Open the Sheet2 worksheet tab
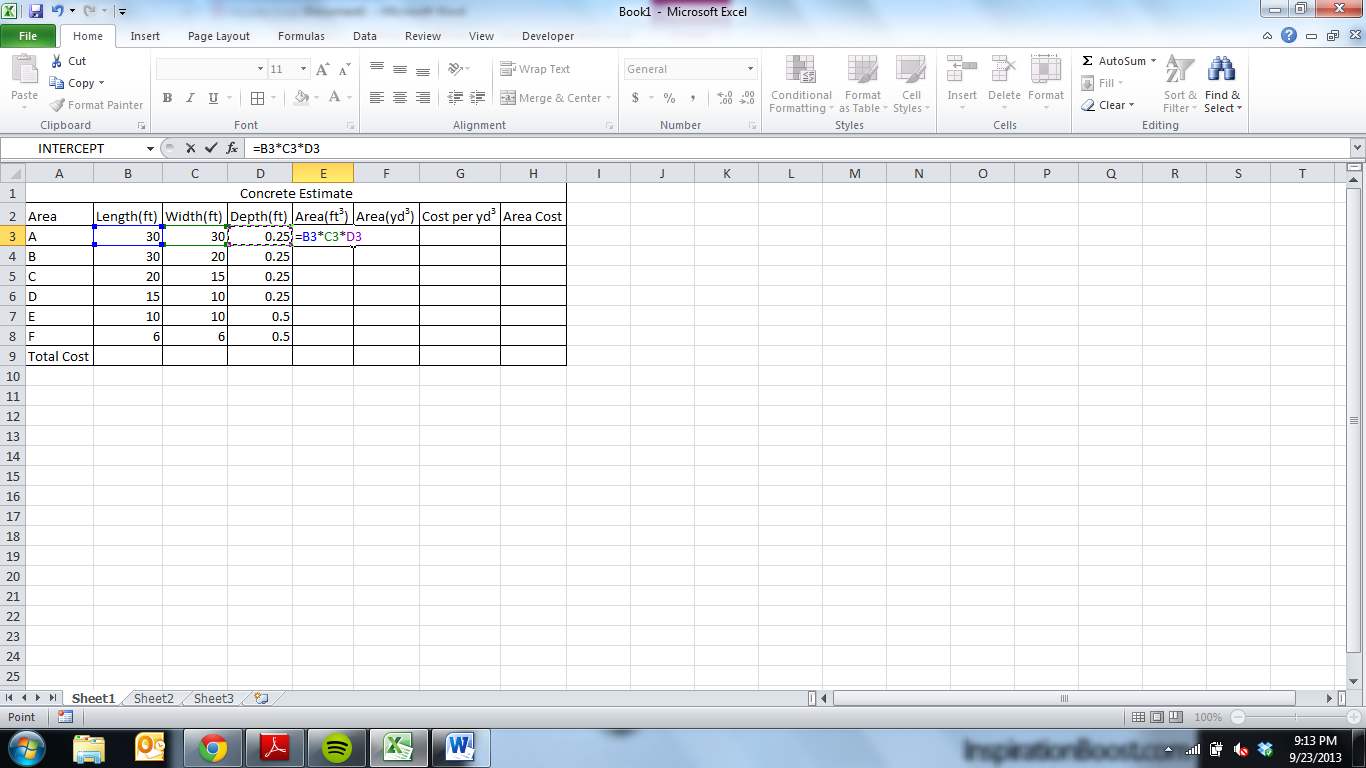 tap(152, 698)
